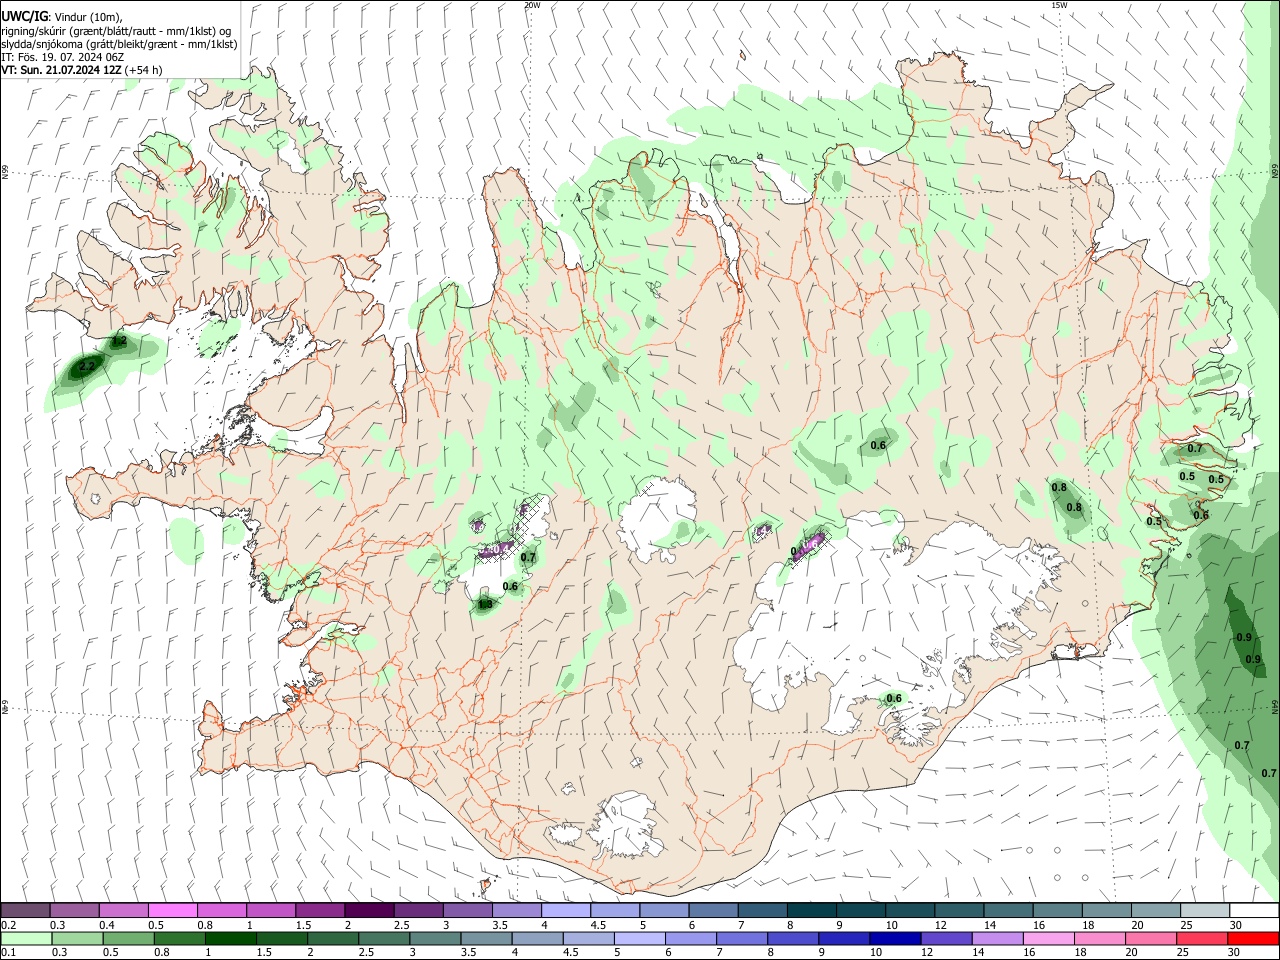Click the '30' label in the rain legend row
This screenshot has height=960, width=1280.
pyautogui.click(x=1233, y=952)
